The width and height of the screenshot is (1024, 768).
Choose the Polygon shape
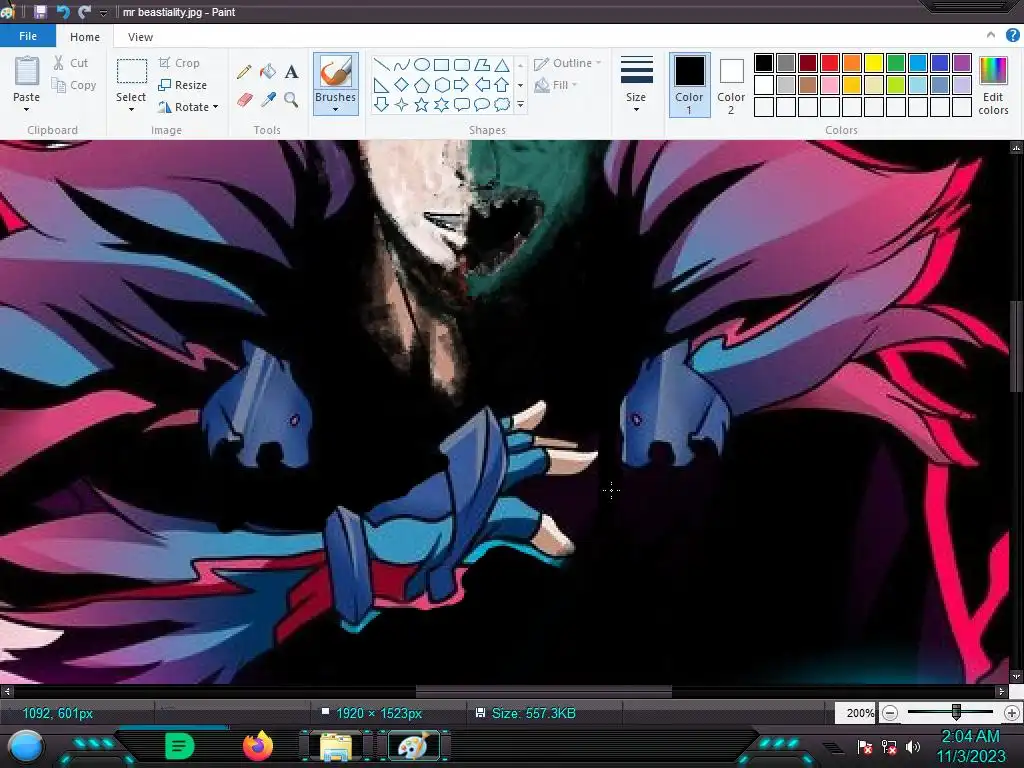click(x=482, y=65)
